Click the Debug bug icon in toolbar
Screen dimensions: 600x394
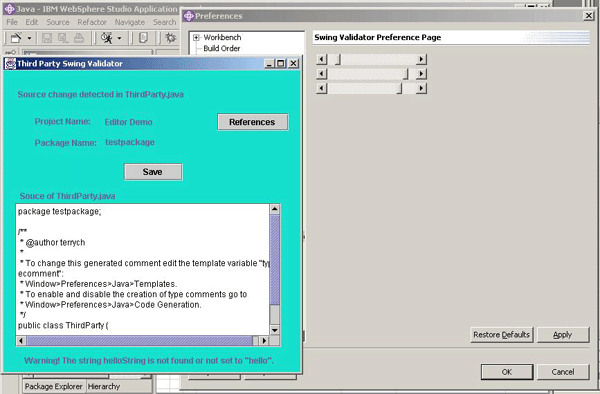point(170,38)
